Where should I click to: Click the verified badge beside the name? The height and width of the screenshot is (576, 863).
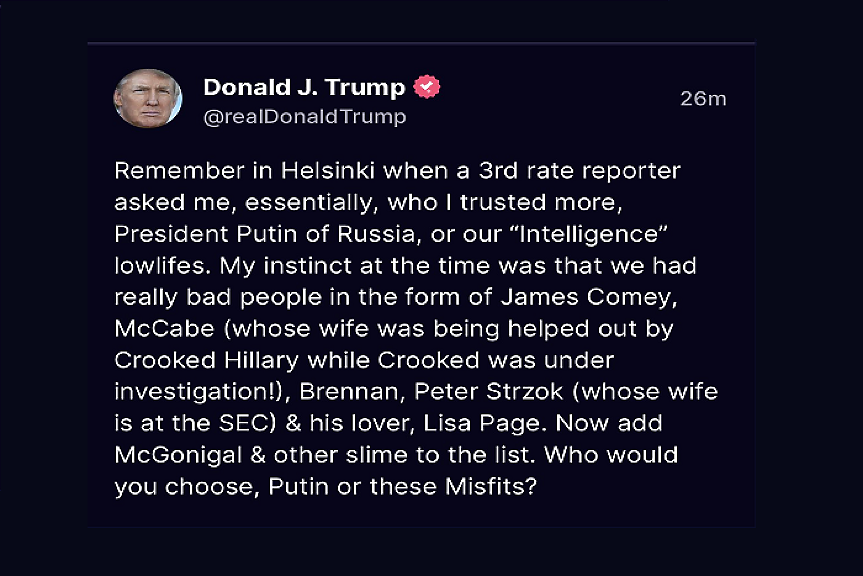click(428, 87)
